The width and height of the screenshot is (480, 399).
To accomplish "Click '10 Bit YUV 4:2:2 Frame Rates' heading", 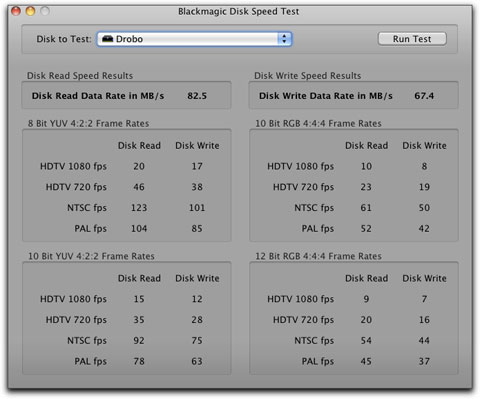I will (x=91, y=256).
